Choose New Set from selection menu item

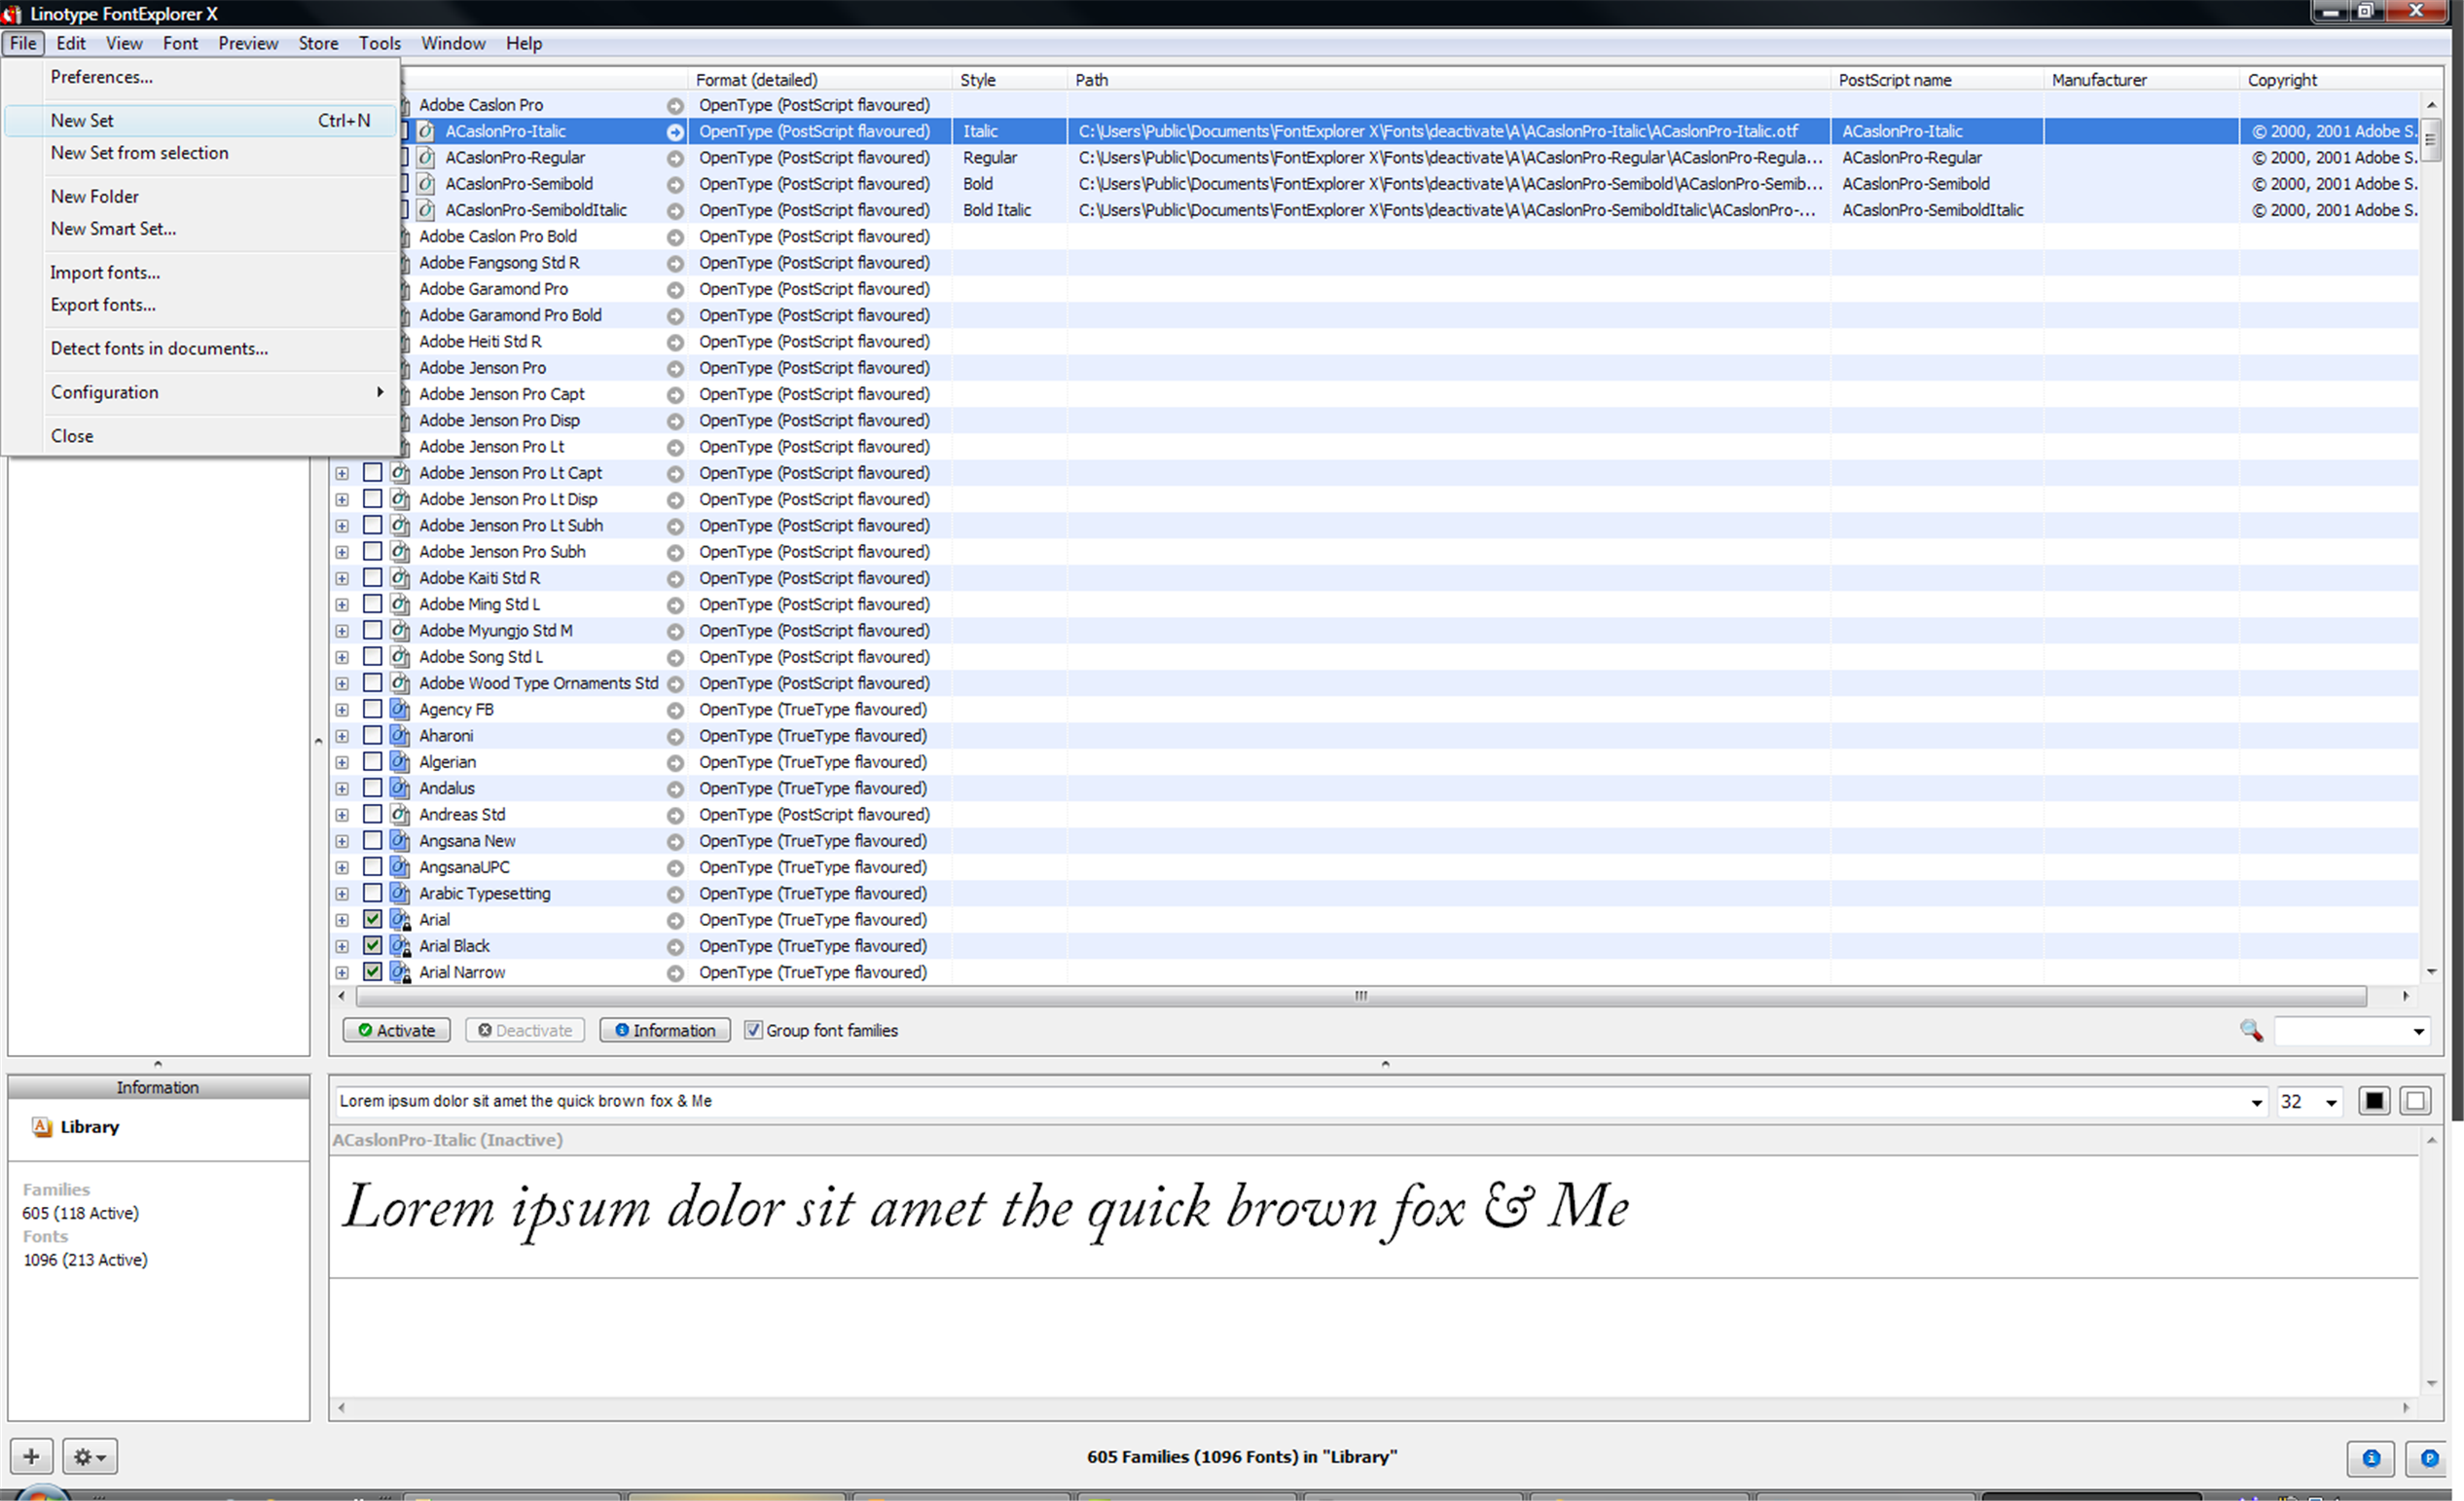(x=139, y=153)
